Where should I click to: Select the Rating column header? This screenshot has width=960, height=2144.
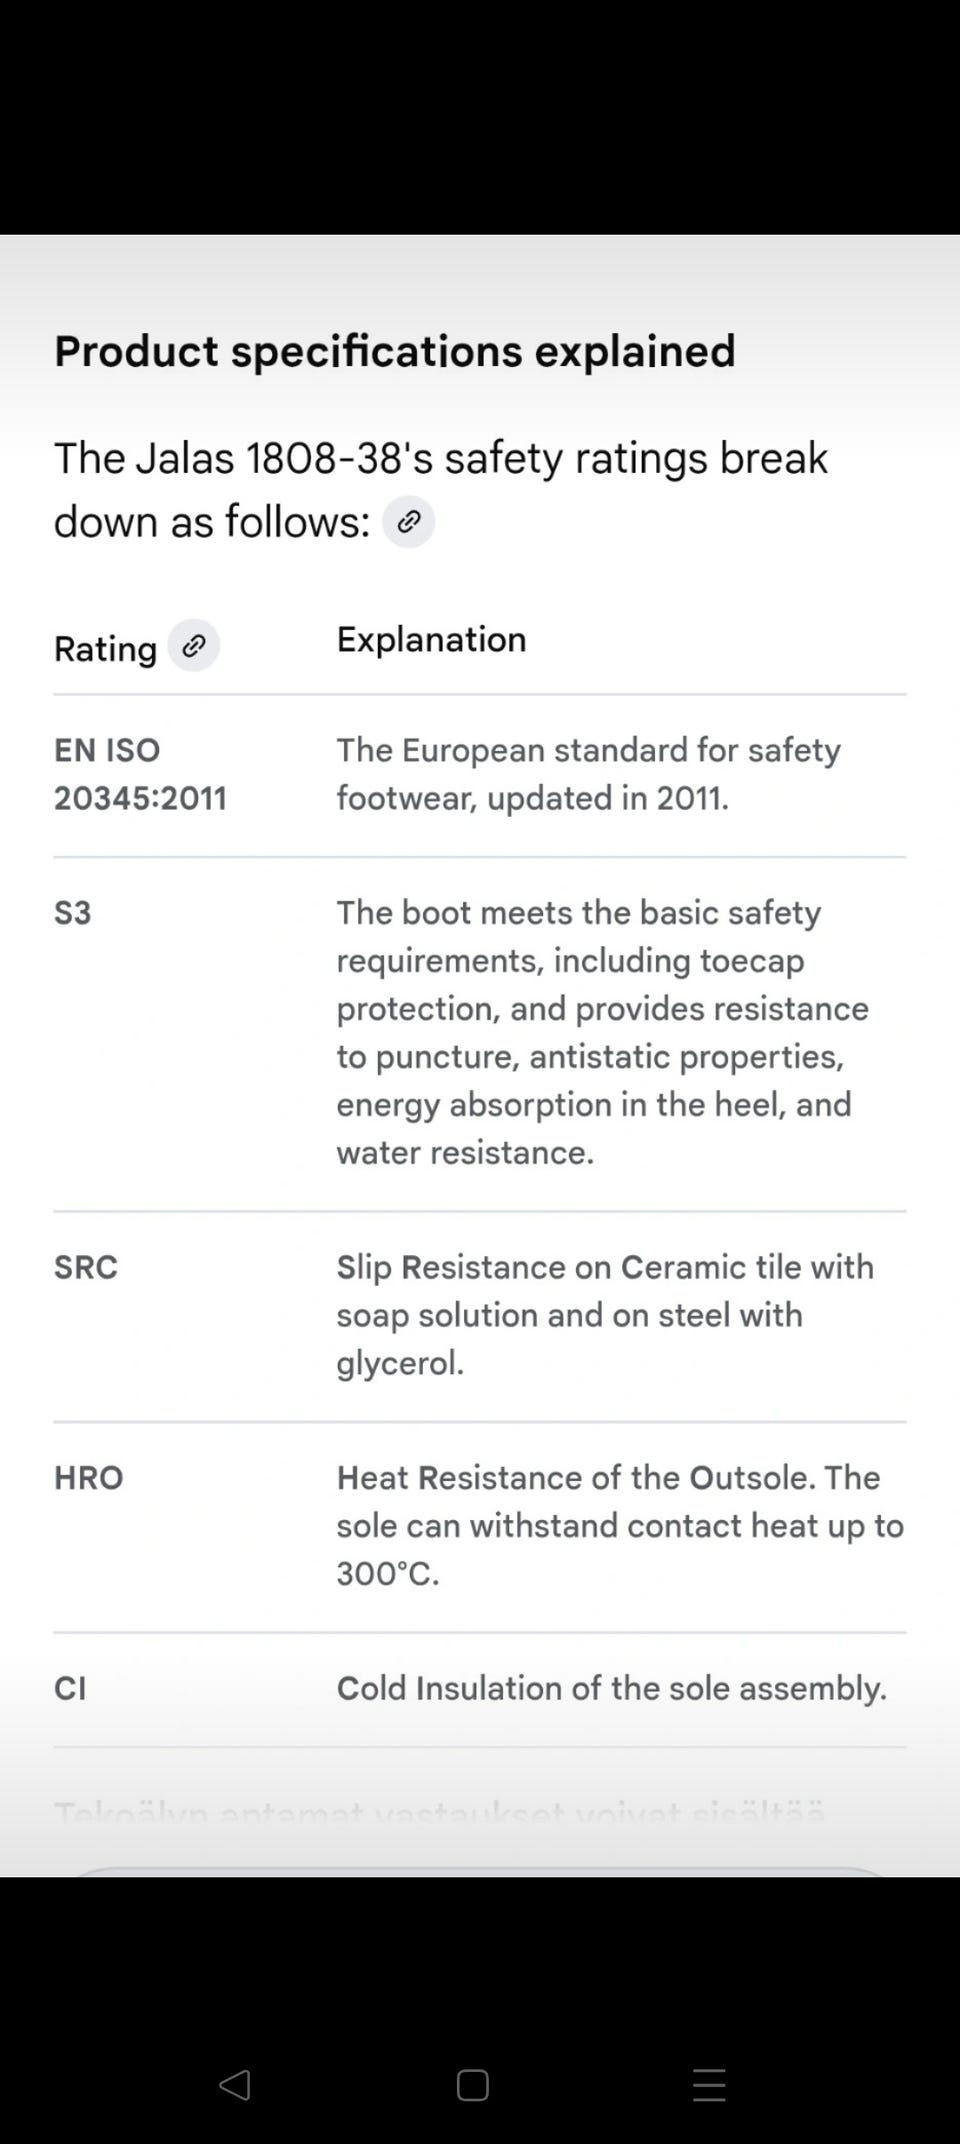105,649
